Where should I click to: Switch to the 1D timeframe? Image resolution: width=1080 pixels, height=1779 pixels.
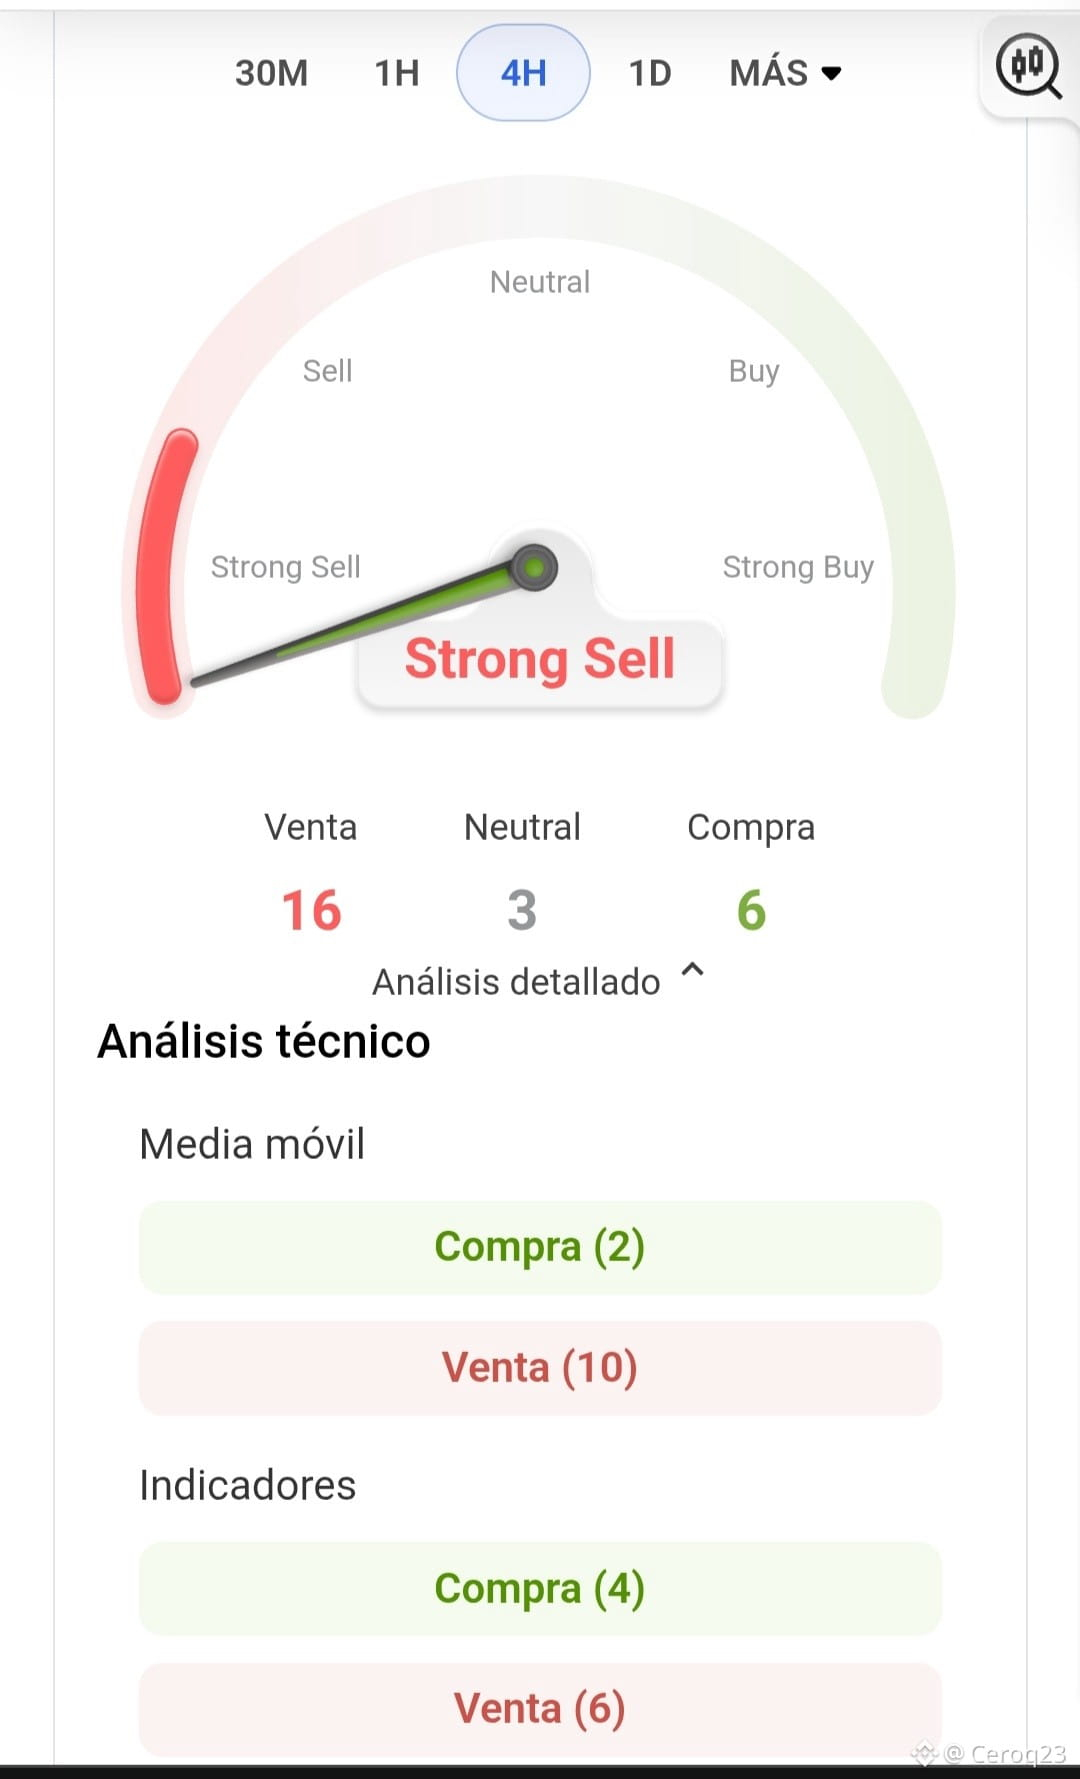click(650, 73)
